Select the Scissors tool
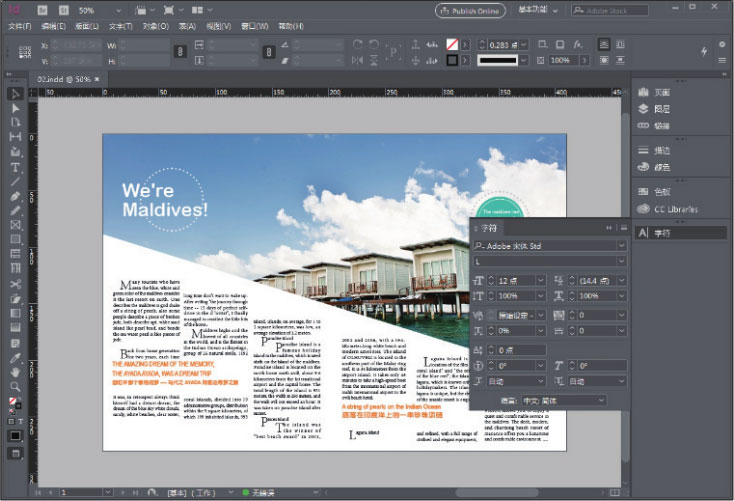 tap(16, 283)
